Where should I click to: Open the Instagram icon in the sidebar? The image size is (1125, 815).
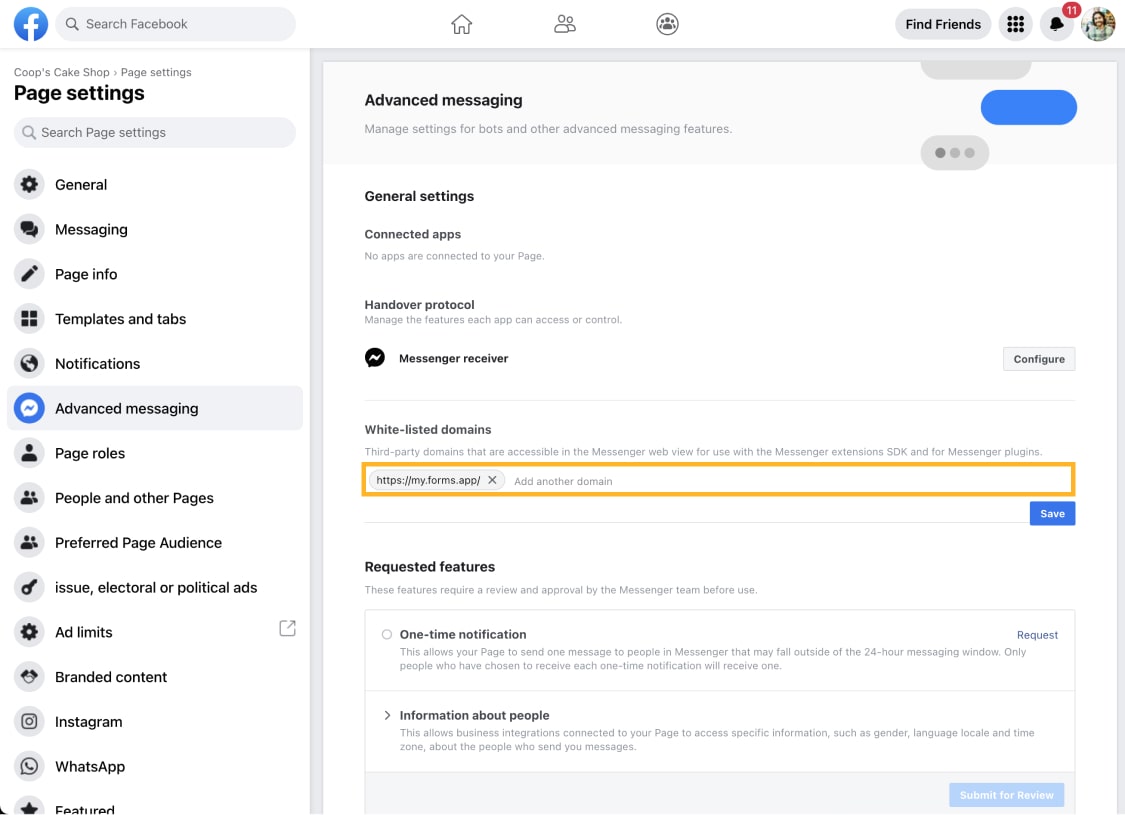tap(29, 721)
